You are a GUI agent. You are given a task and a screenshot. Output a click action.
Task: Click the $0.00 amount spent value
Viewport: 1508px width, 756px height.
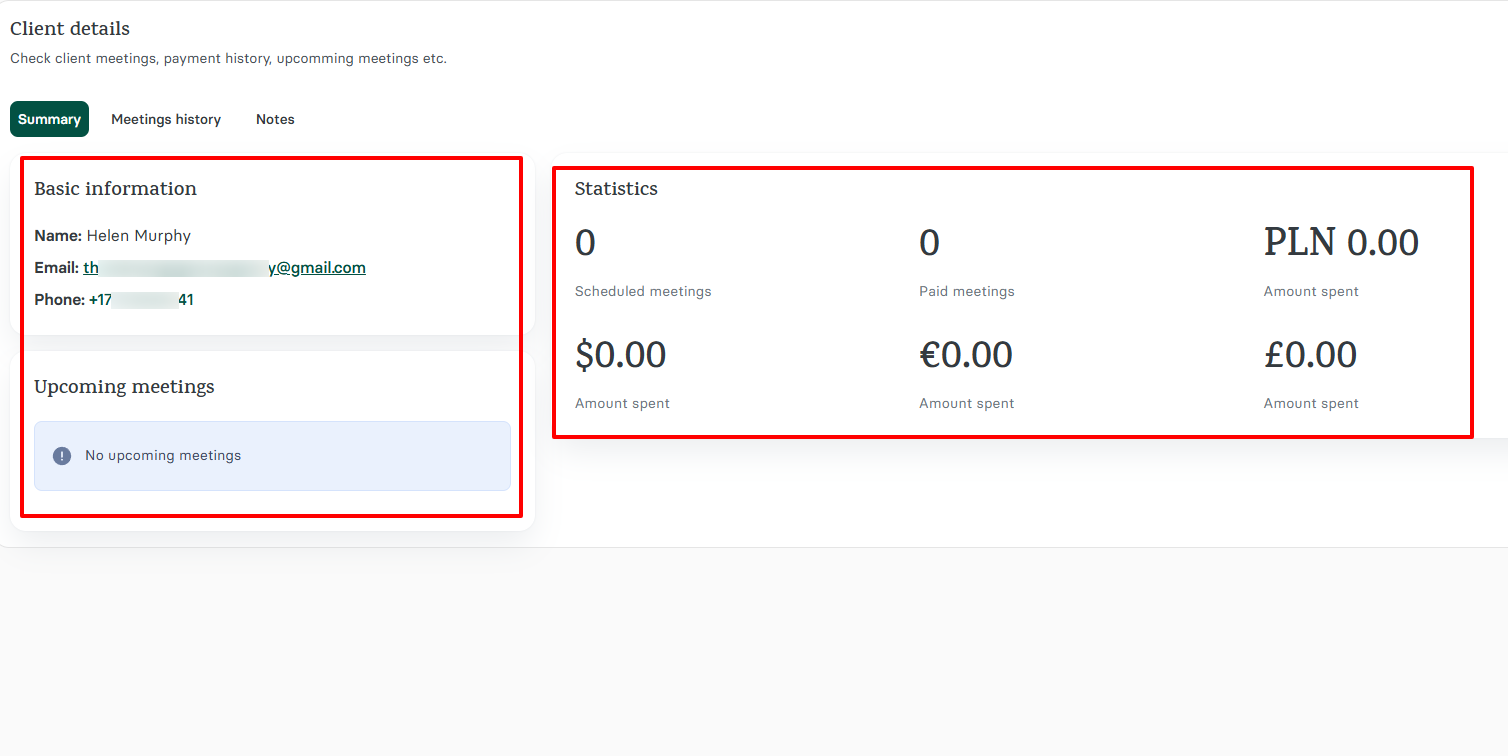coord(622,354)
